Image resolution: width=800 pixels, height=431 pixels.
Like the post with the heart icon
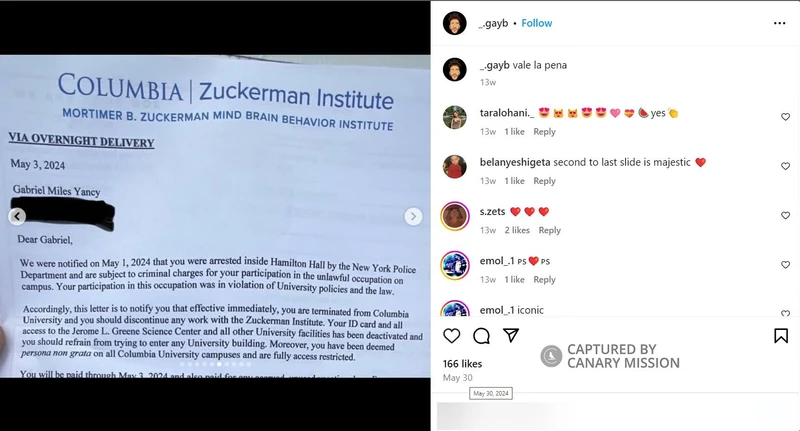(452, 336)
